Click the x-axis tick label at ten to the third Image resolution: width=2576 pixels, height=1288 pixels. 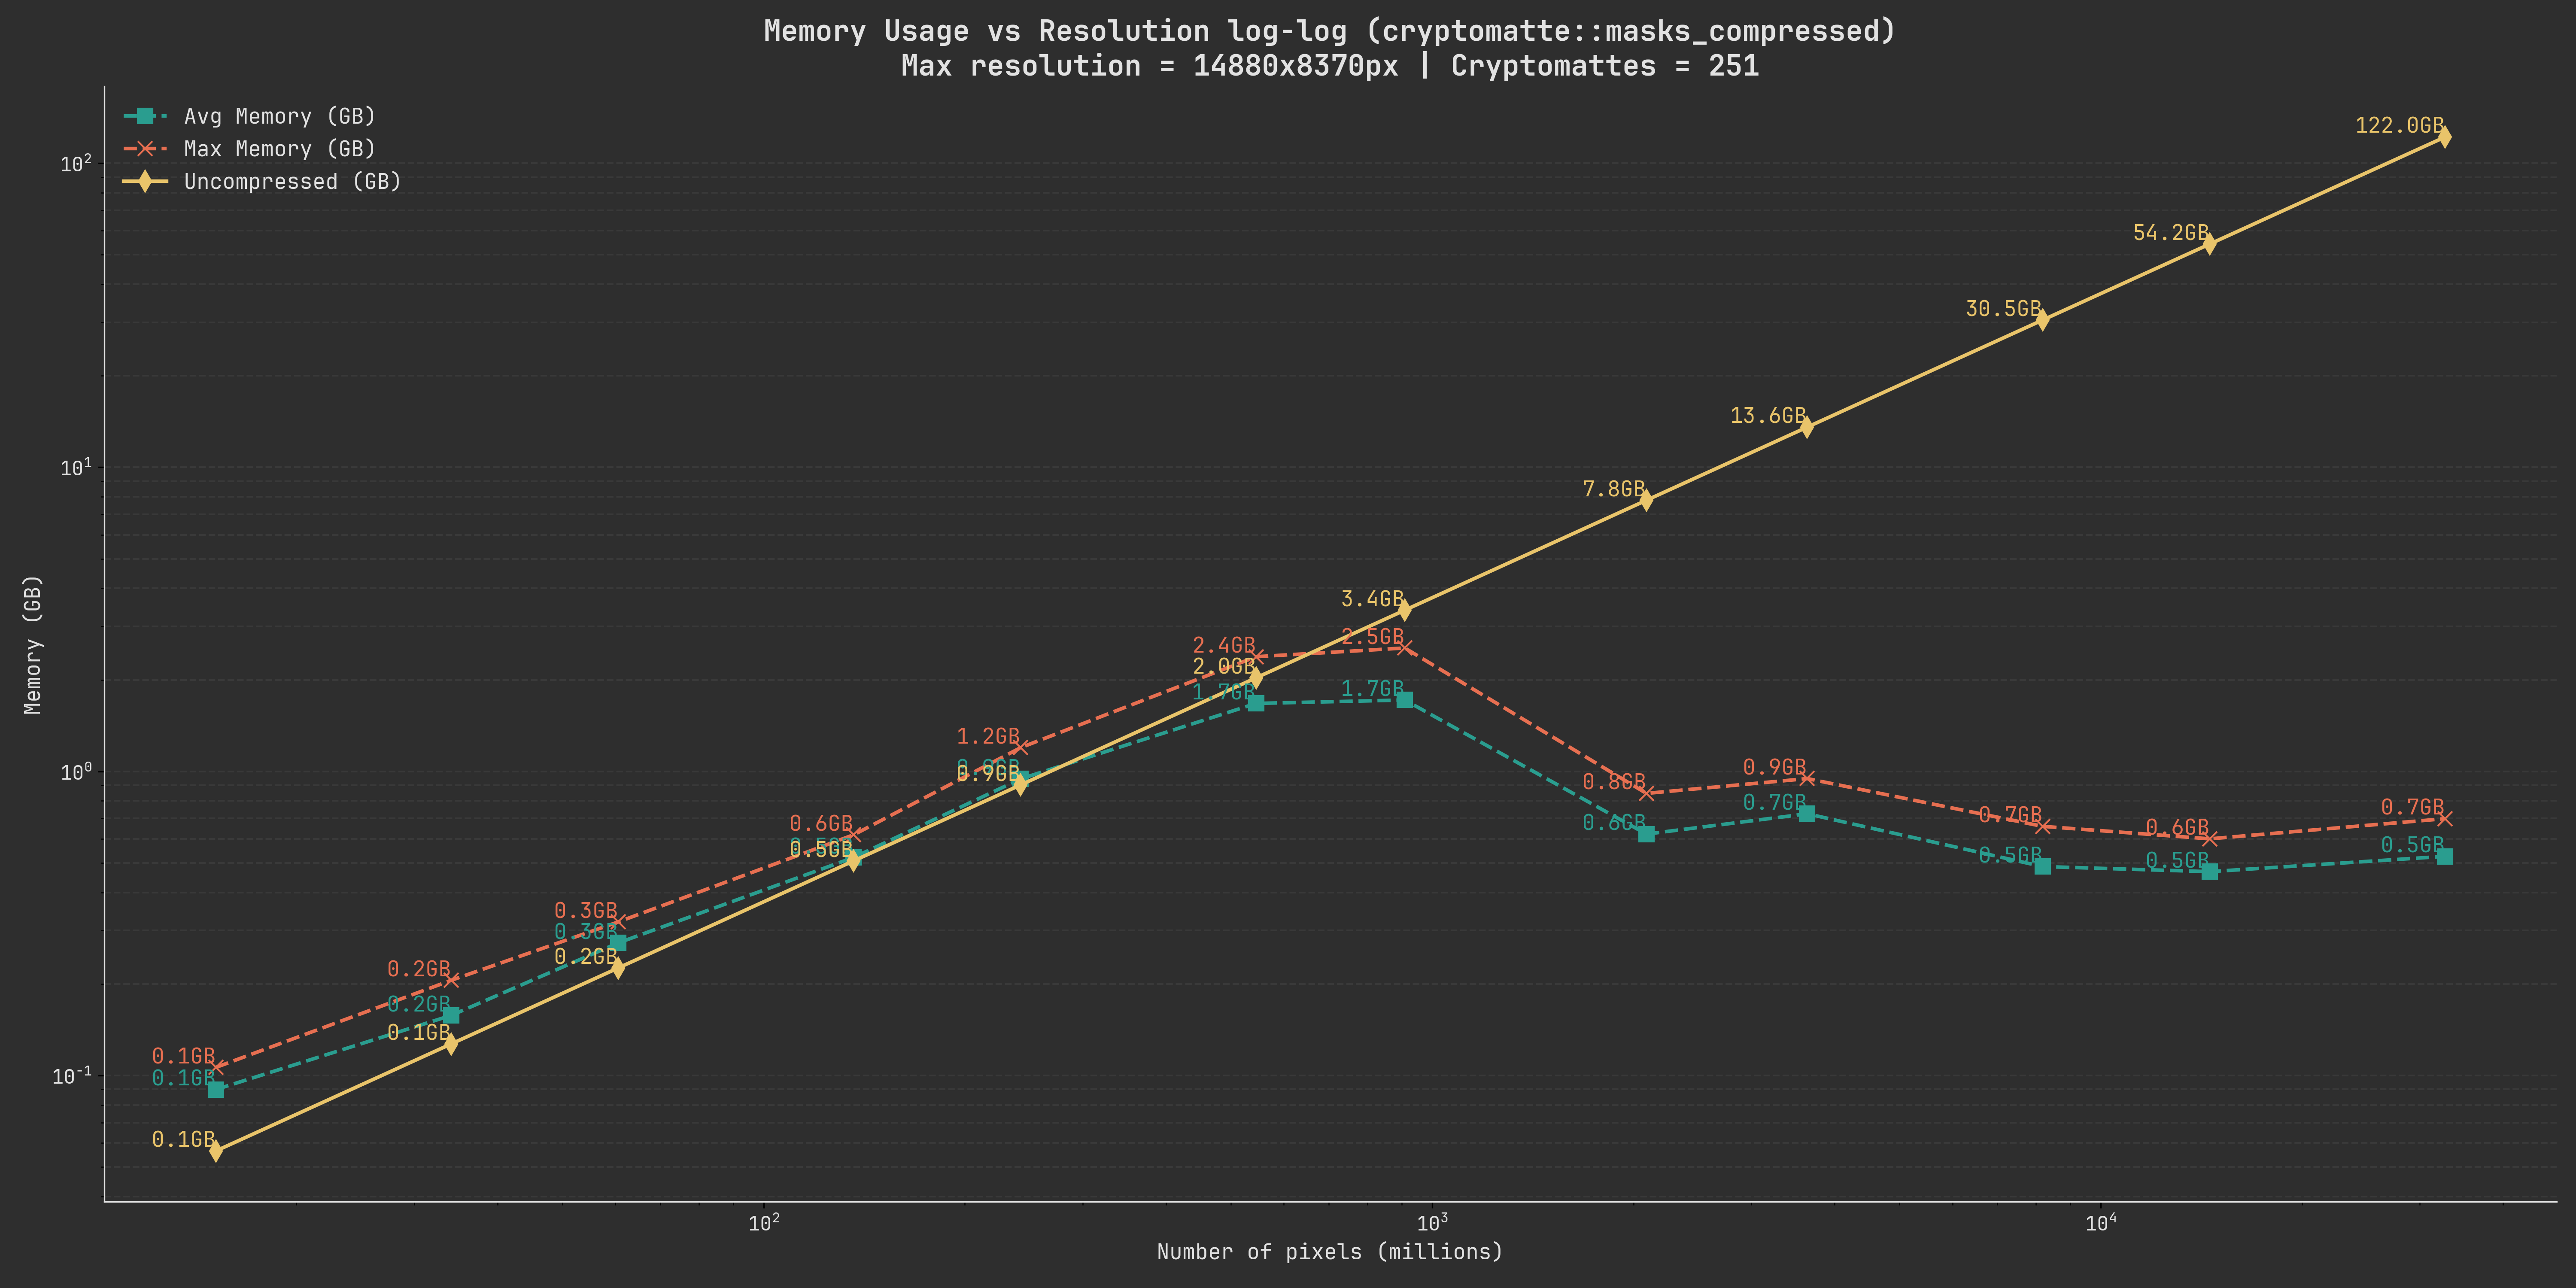coord(1433,1224)
